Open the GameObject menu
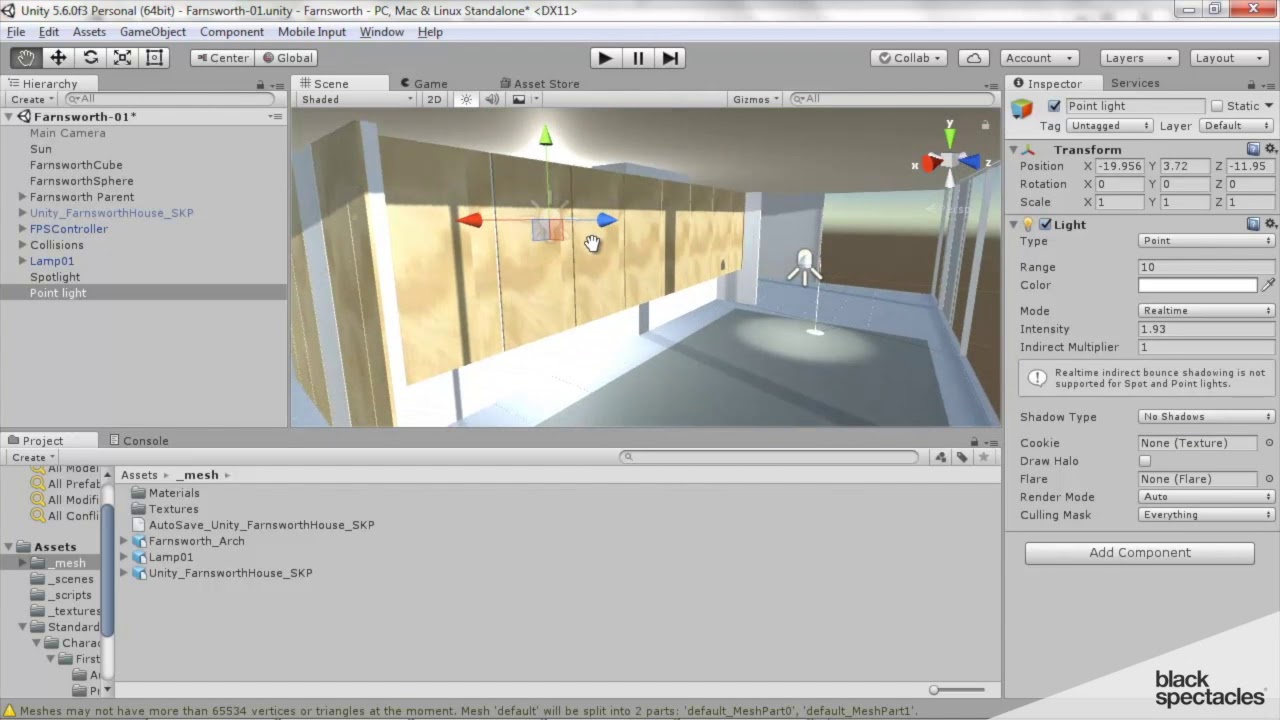Screen dimensions: 1280x720 coord(153,32)
